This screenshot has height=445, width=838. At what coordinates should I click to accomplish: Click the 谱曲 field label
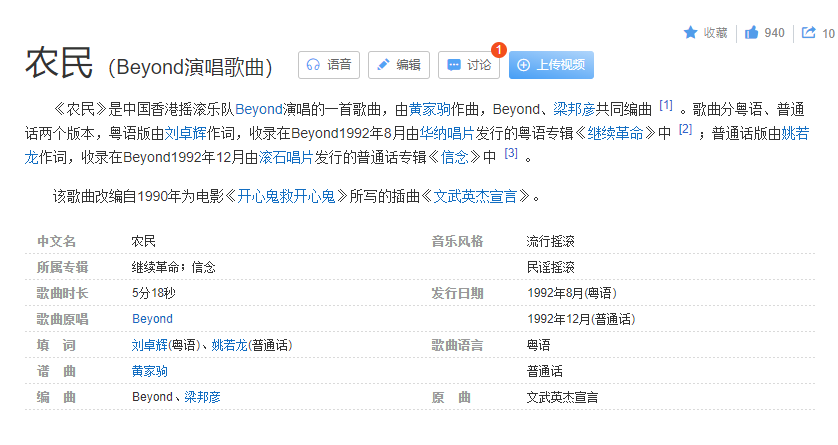tap(56, 371)
